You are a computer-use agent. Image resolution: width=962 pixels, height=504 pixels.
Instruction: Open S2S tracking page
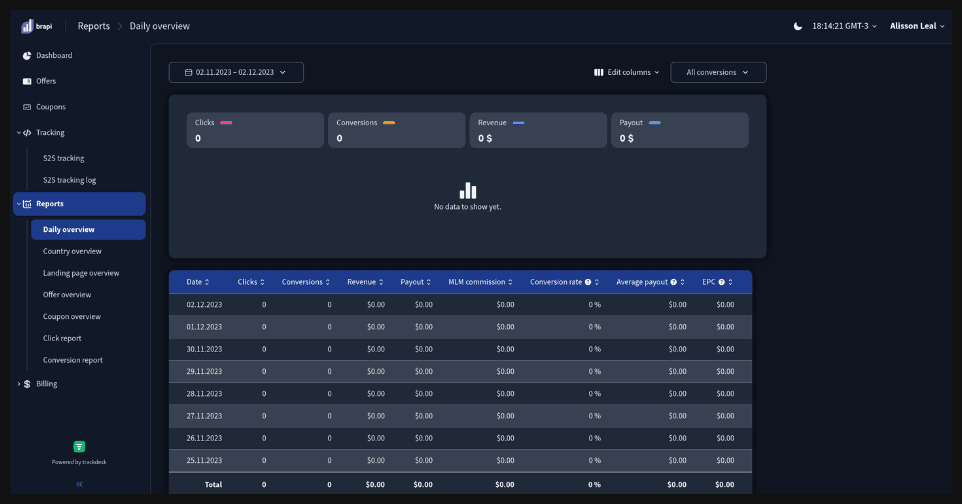point(63,158)
